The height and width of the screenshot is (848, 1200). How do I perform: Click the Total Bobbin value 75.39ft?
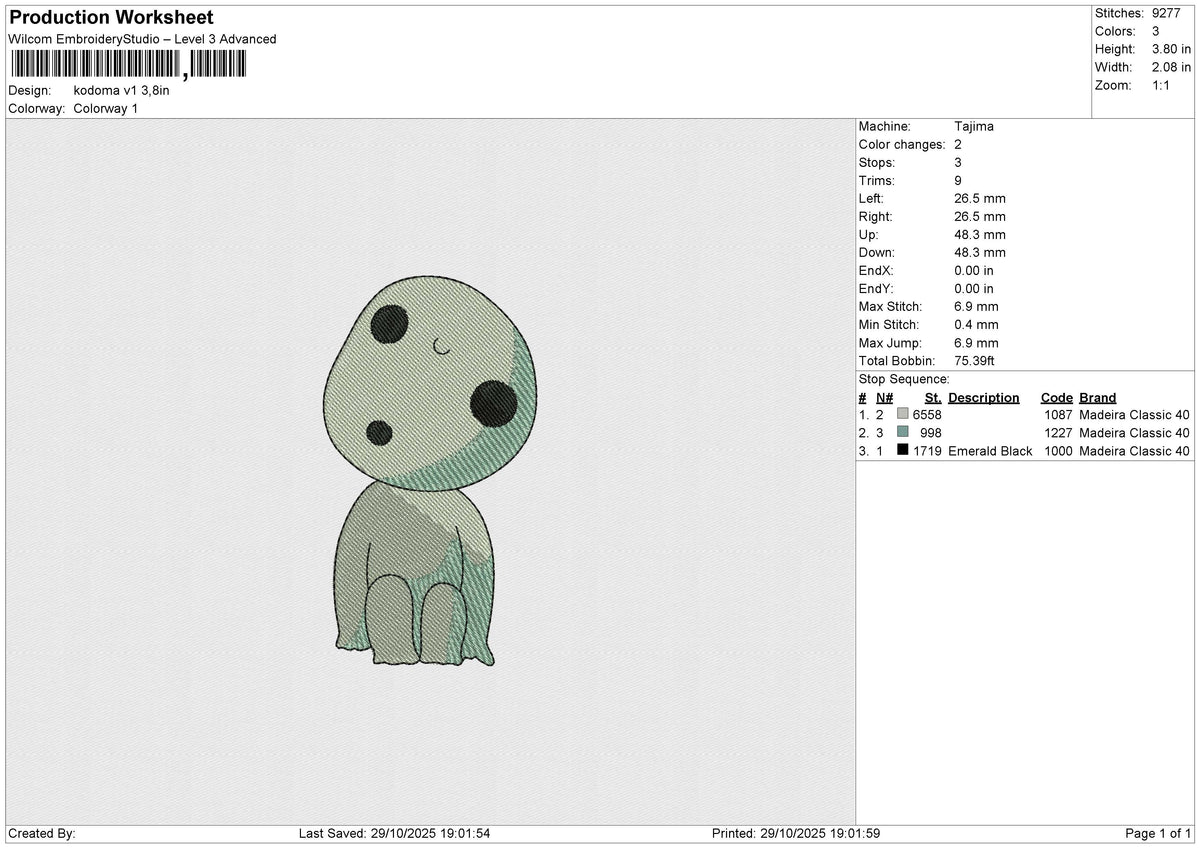[975, 360]
